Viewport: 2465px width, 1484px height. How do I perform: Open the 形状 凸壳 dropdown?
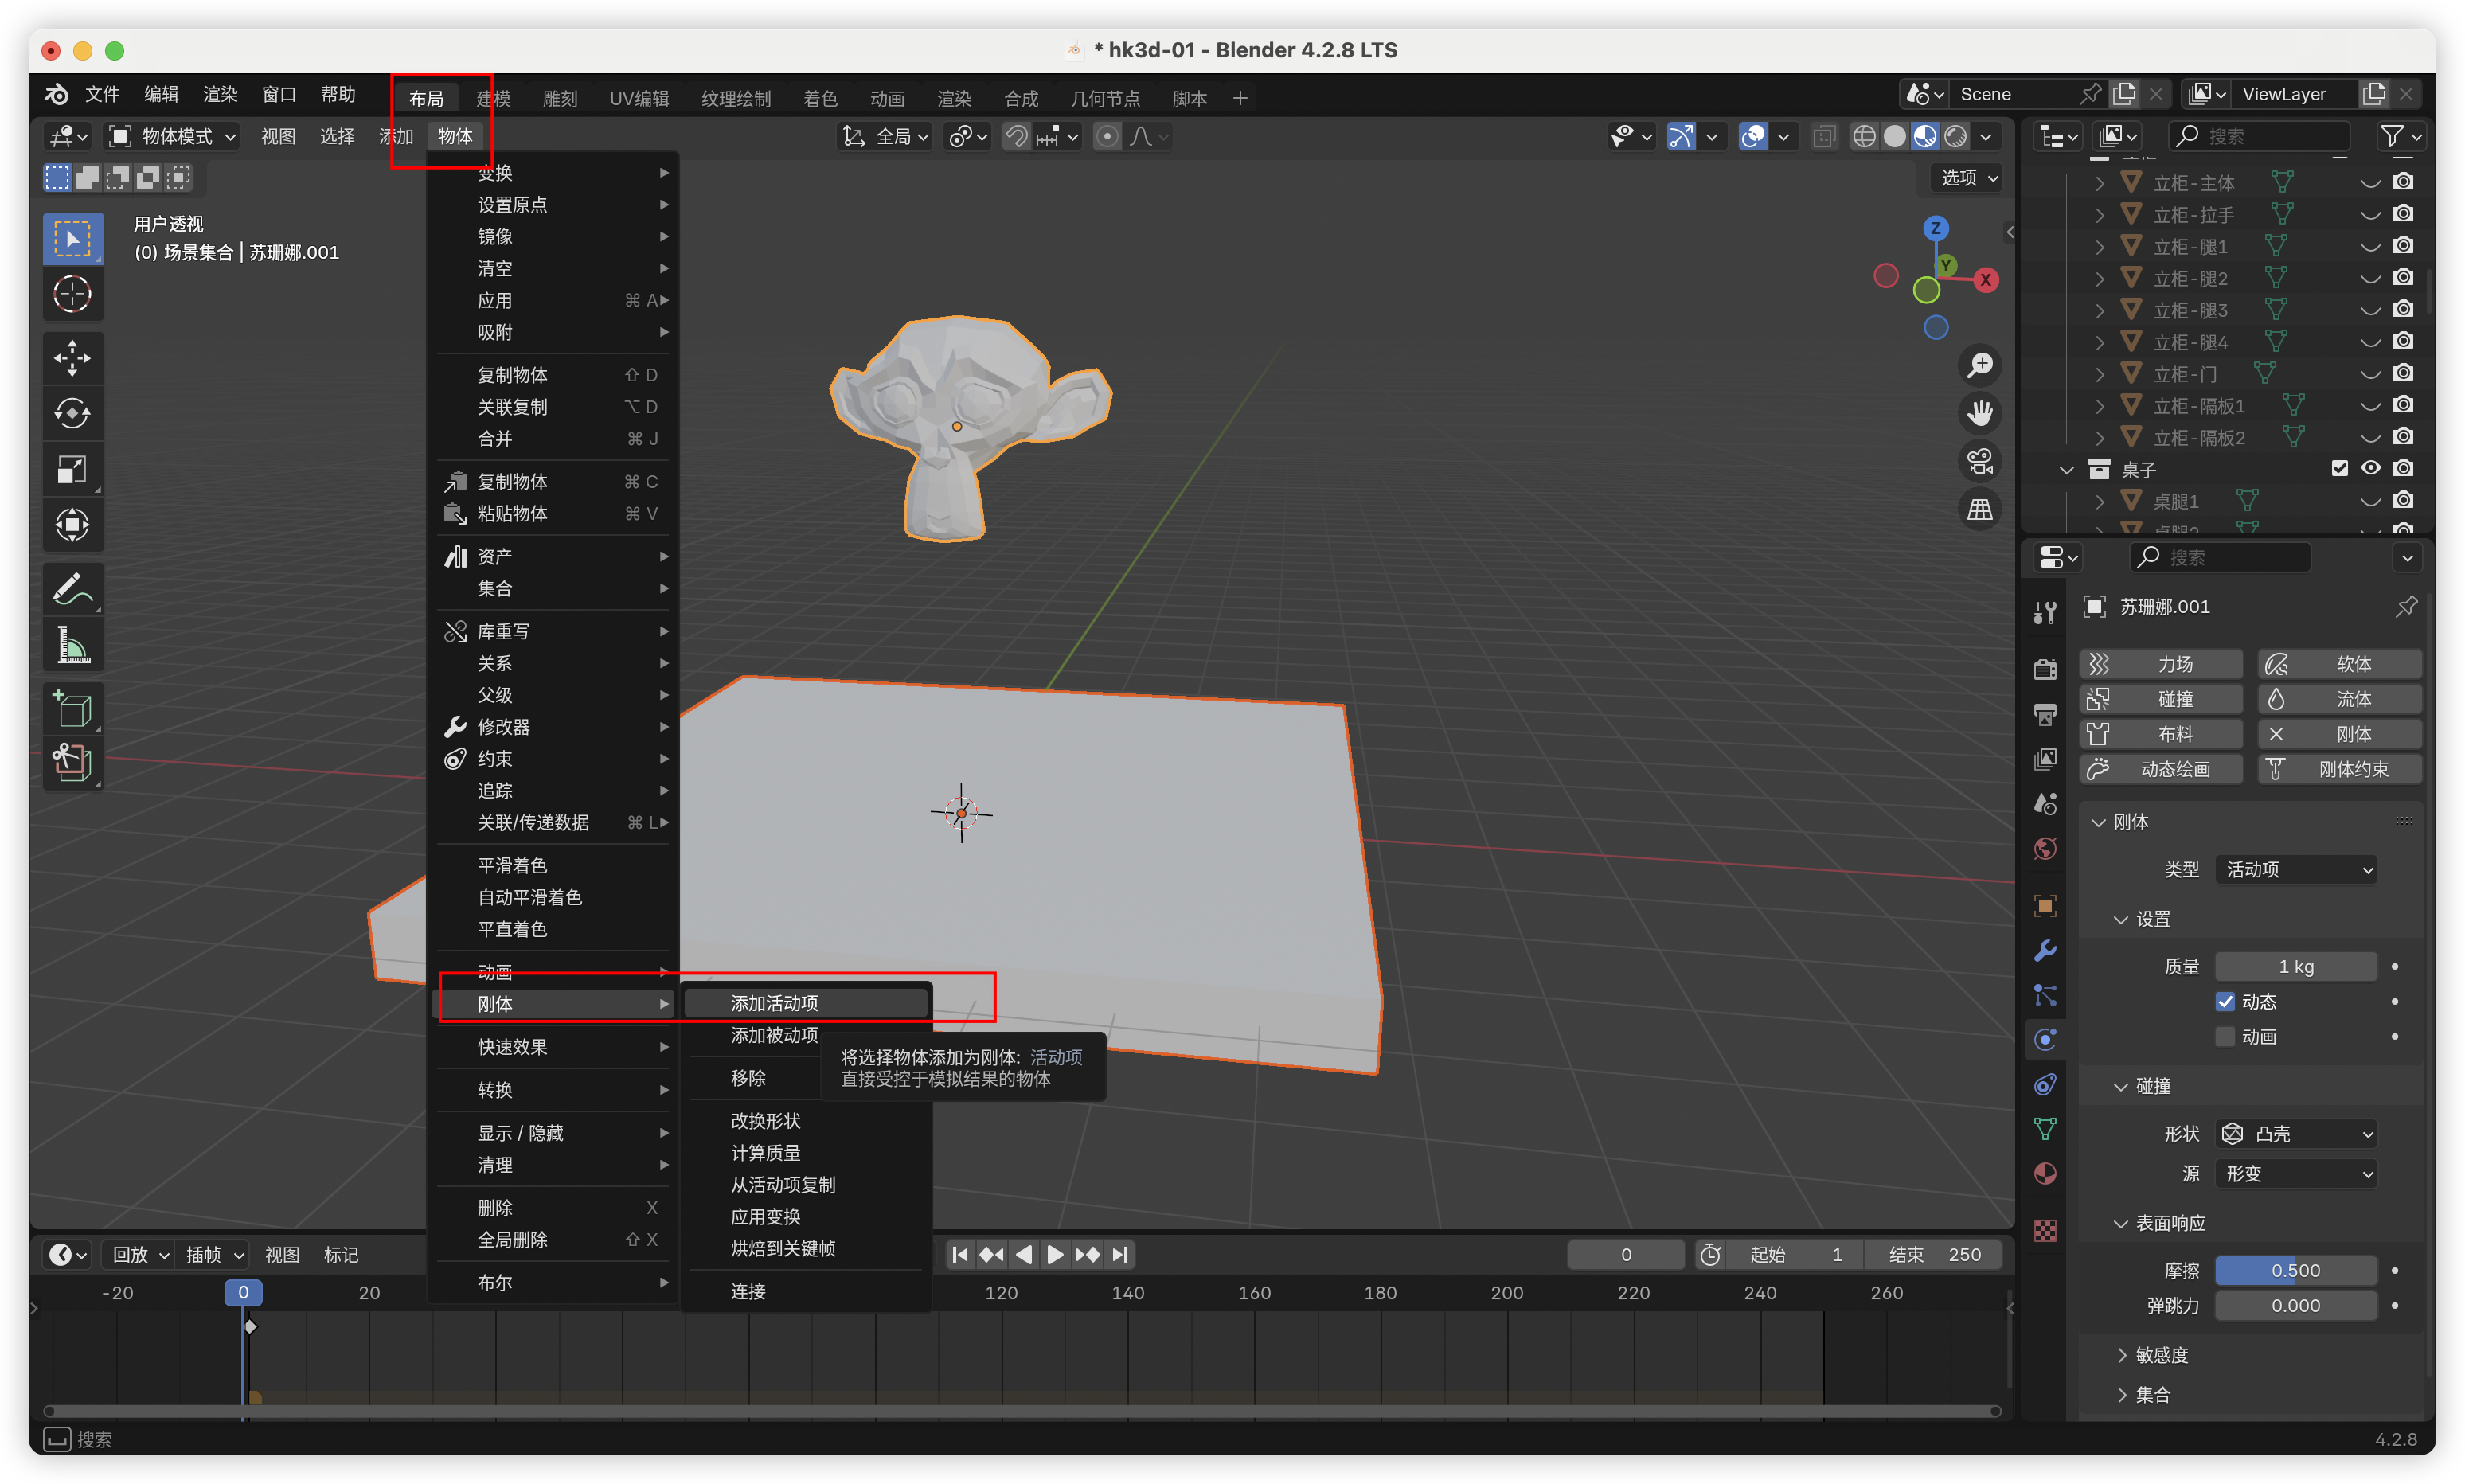pos(2296,1134)
